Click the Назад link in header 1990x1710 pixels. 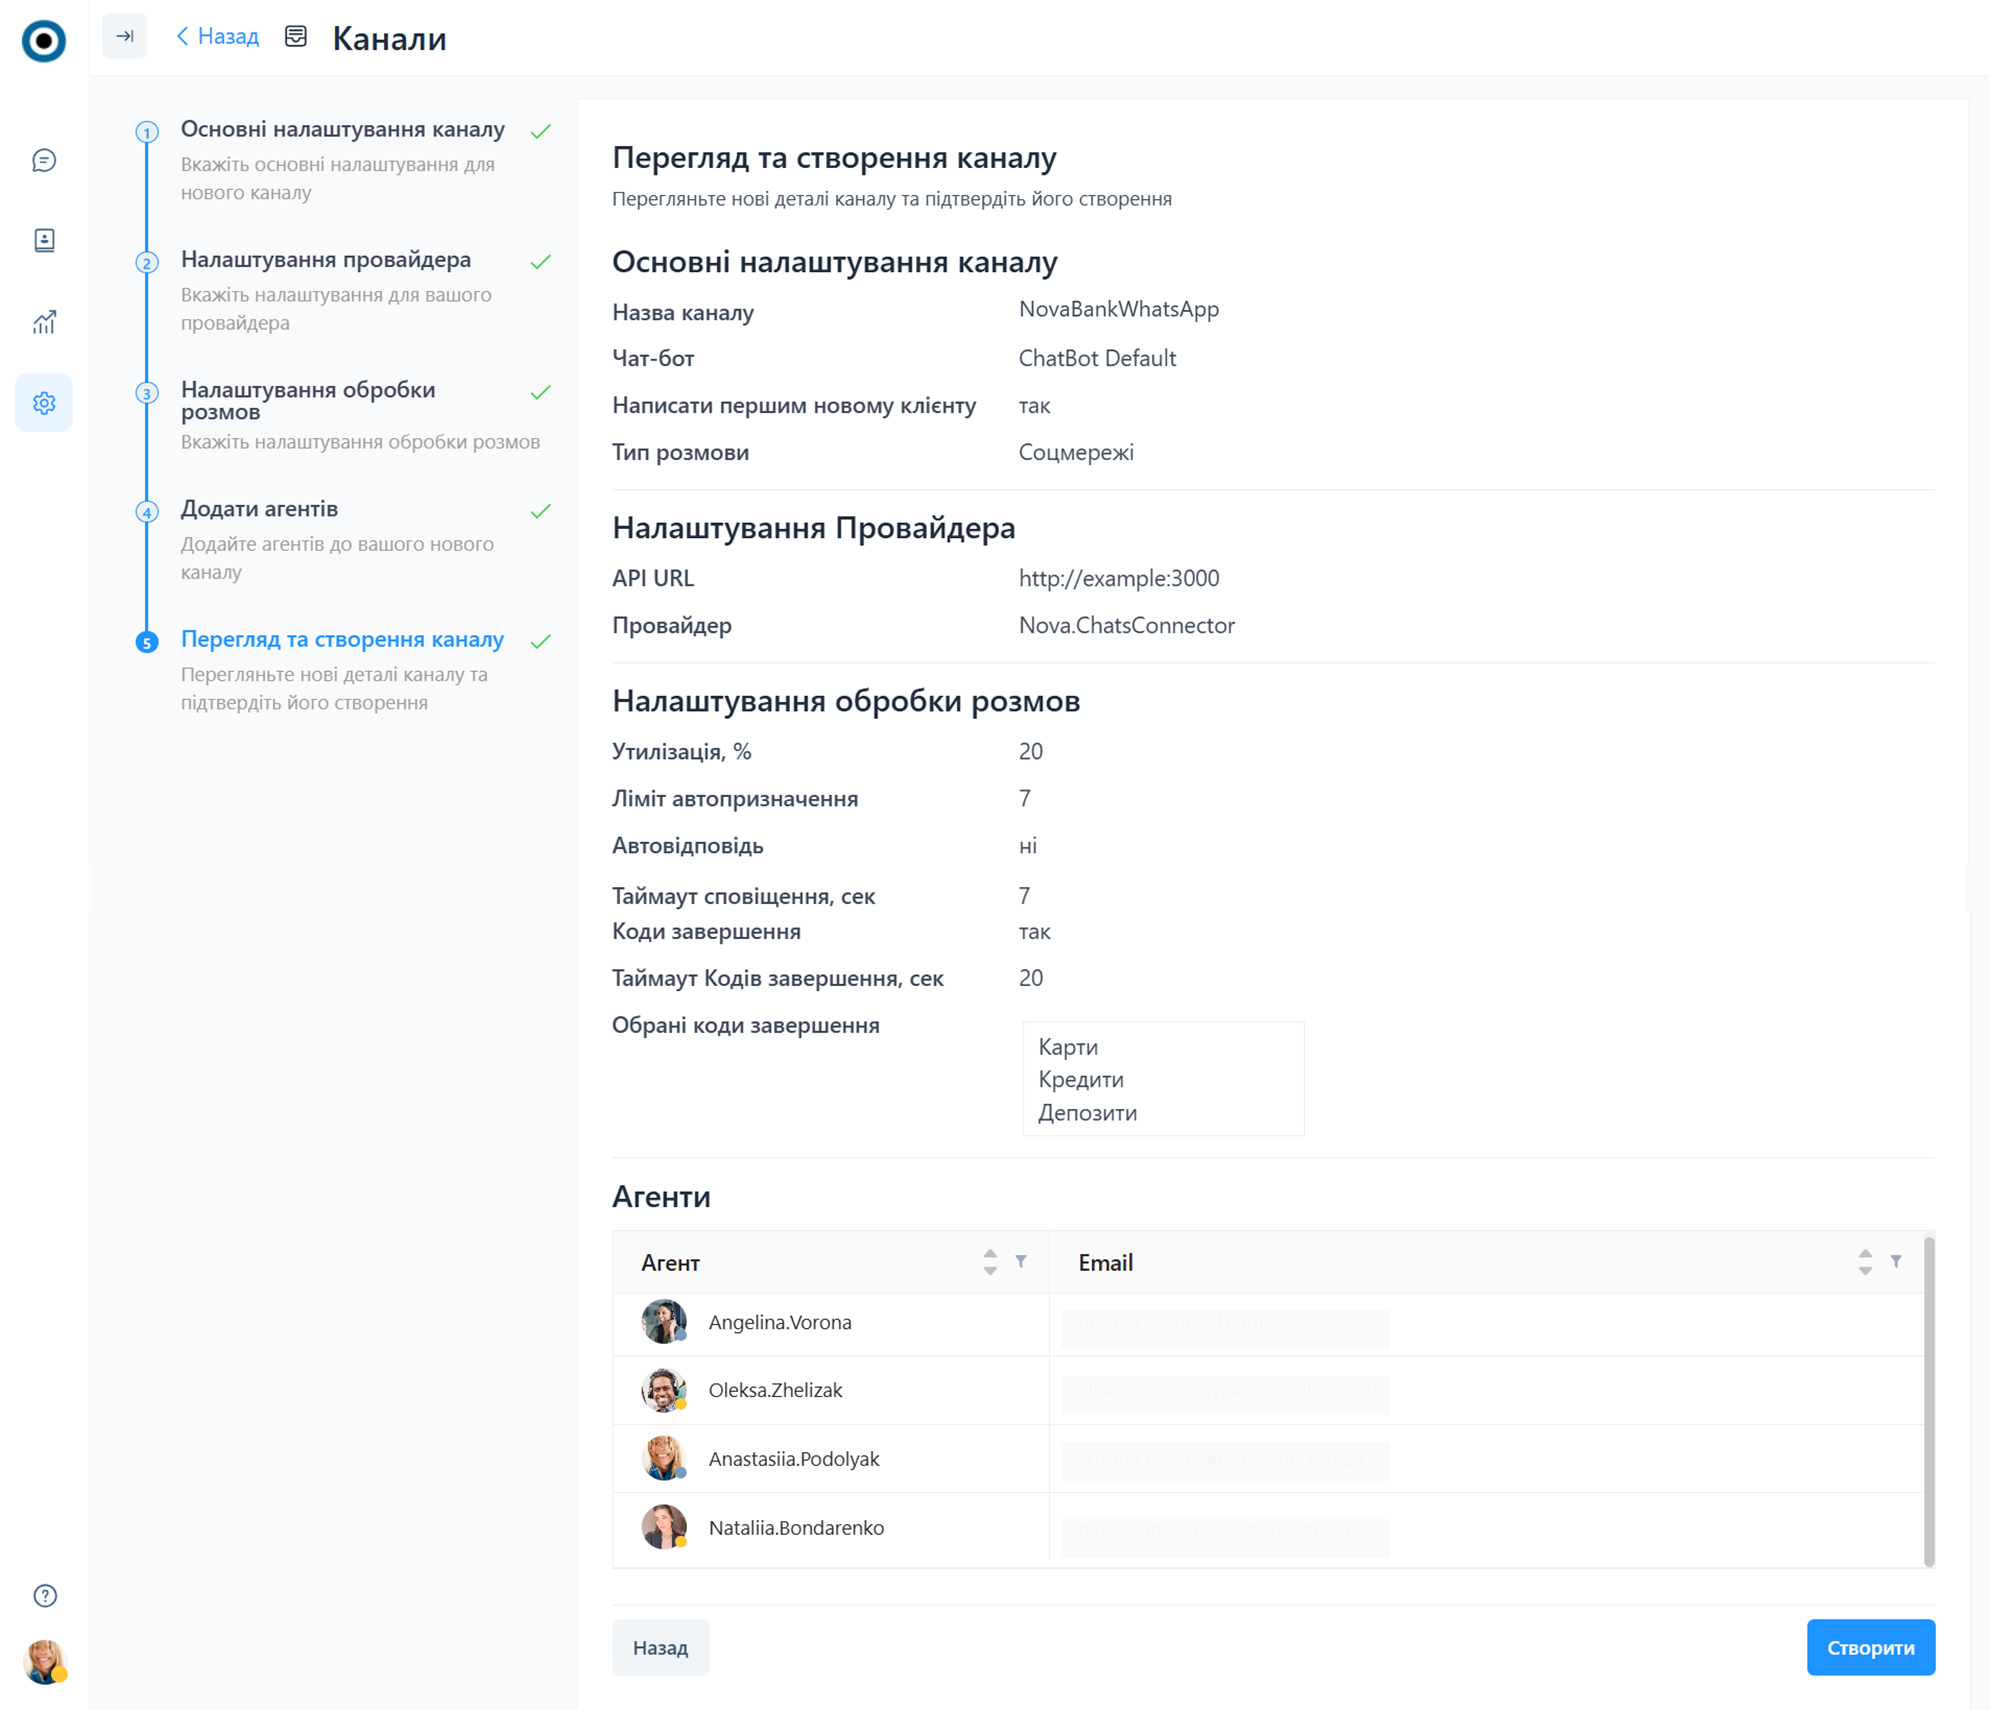click(218, 37)
